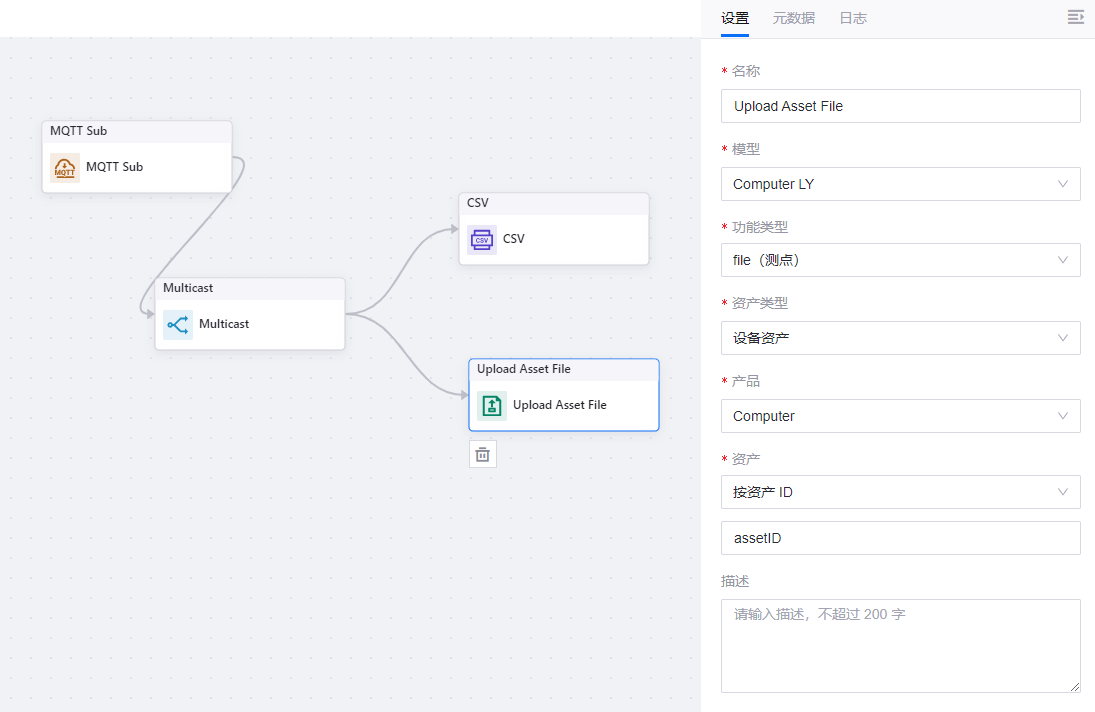Image resolution: width=1095 pixels, height=712 pixels.
Task: Click the CSV node icon
Action: click(x=482, y=240)
